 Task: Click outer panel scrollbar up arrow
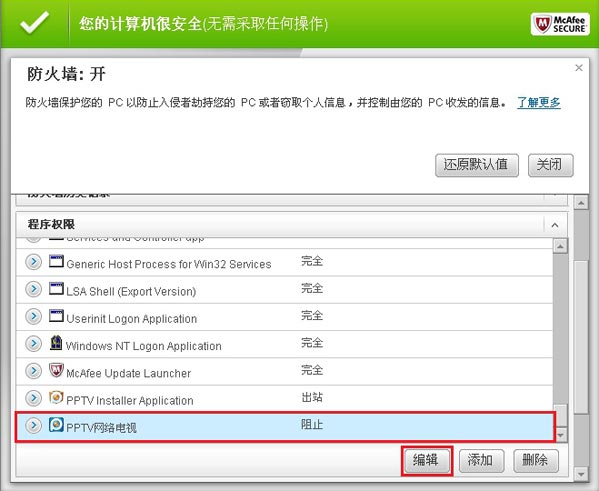click(x=581, y=203)
